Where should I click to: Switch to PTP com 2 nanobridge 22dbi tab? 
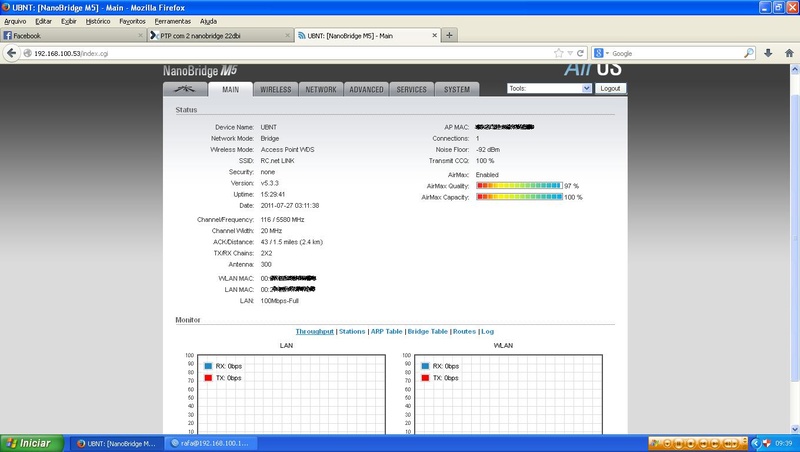(220, 35)
